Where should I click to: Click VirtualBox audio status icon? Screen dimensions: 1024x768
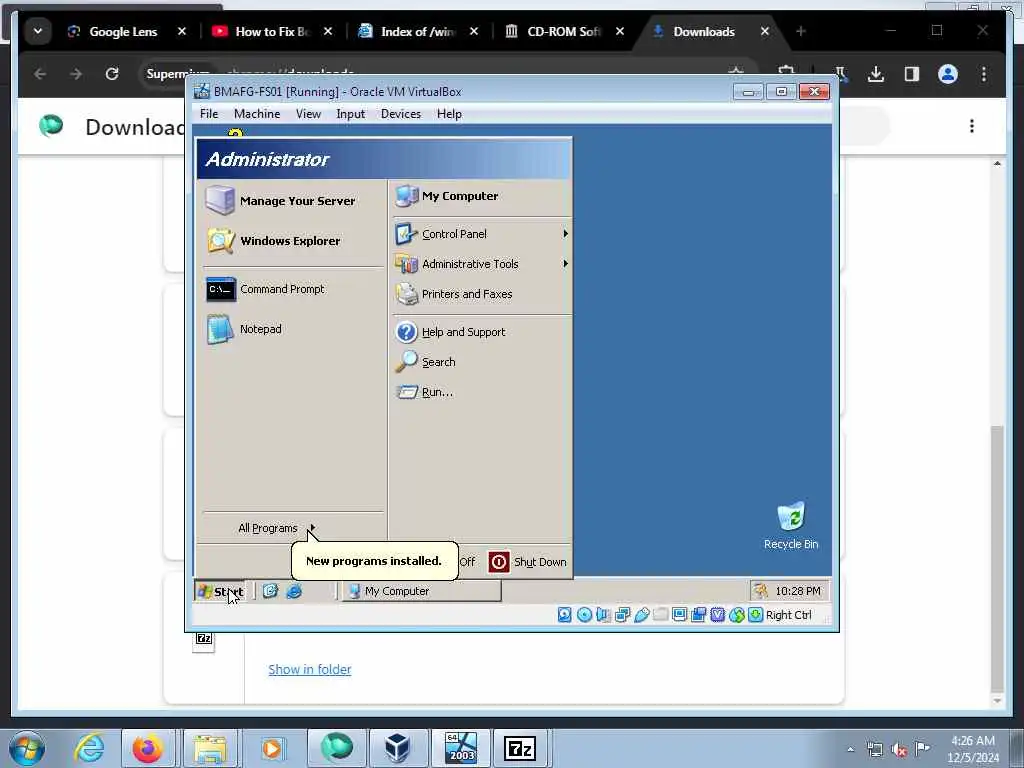point(603,615)
